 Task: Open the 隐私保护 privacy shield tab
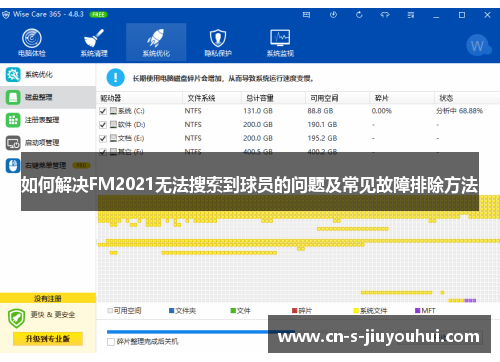tap(218, 43)
